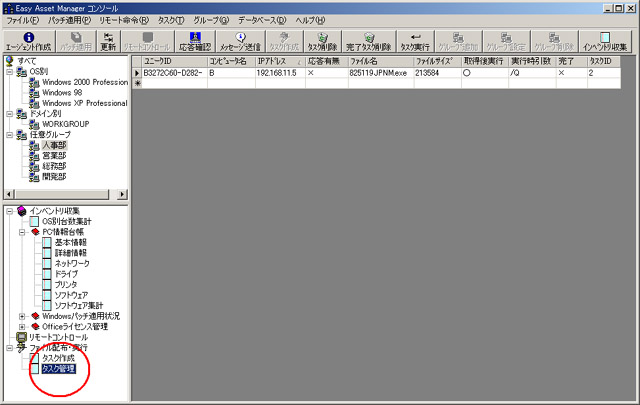The width and height of the screenshot is (640, 405).
Task: Open the 詳細情報 report page
Action: coord(71,253)
